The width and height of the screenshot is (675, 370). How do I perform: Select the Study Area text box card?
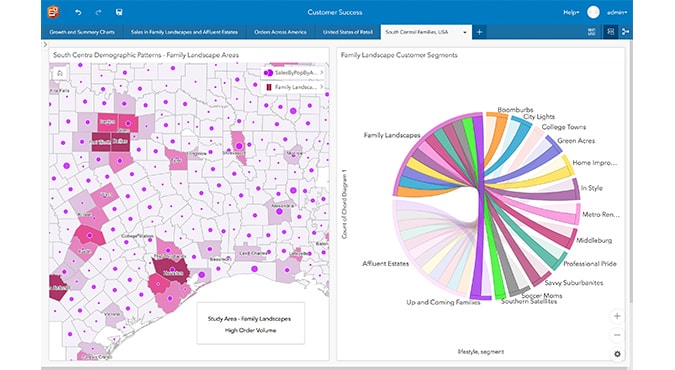pyautogui.click(x=251, y=323)
